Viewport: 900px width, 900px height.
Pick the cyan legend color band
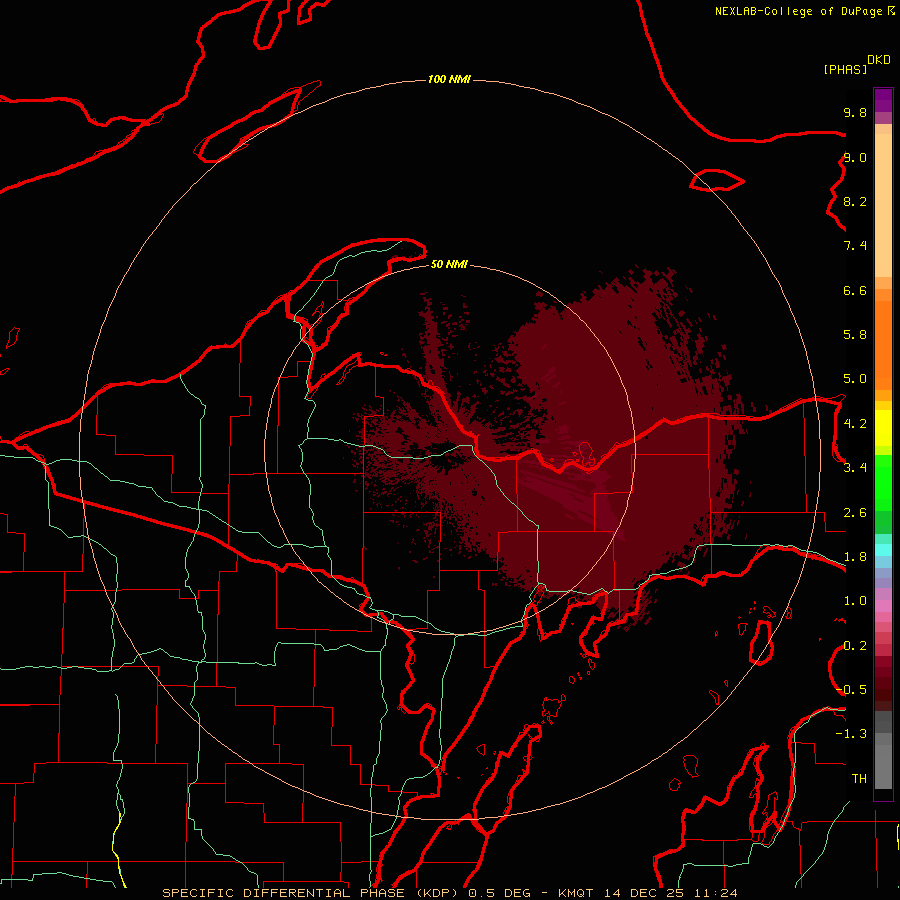click(883, 549)
